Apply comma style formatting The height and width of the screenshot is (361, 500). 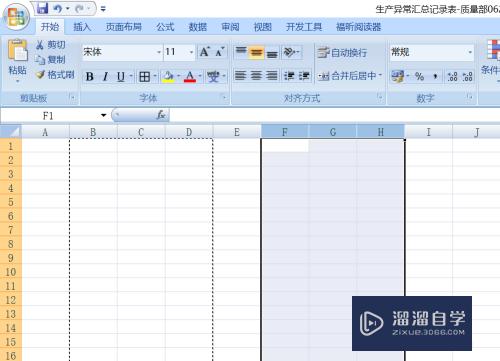pos(435,77)
